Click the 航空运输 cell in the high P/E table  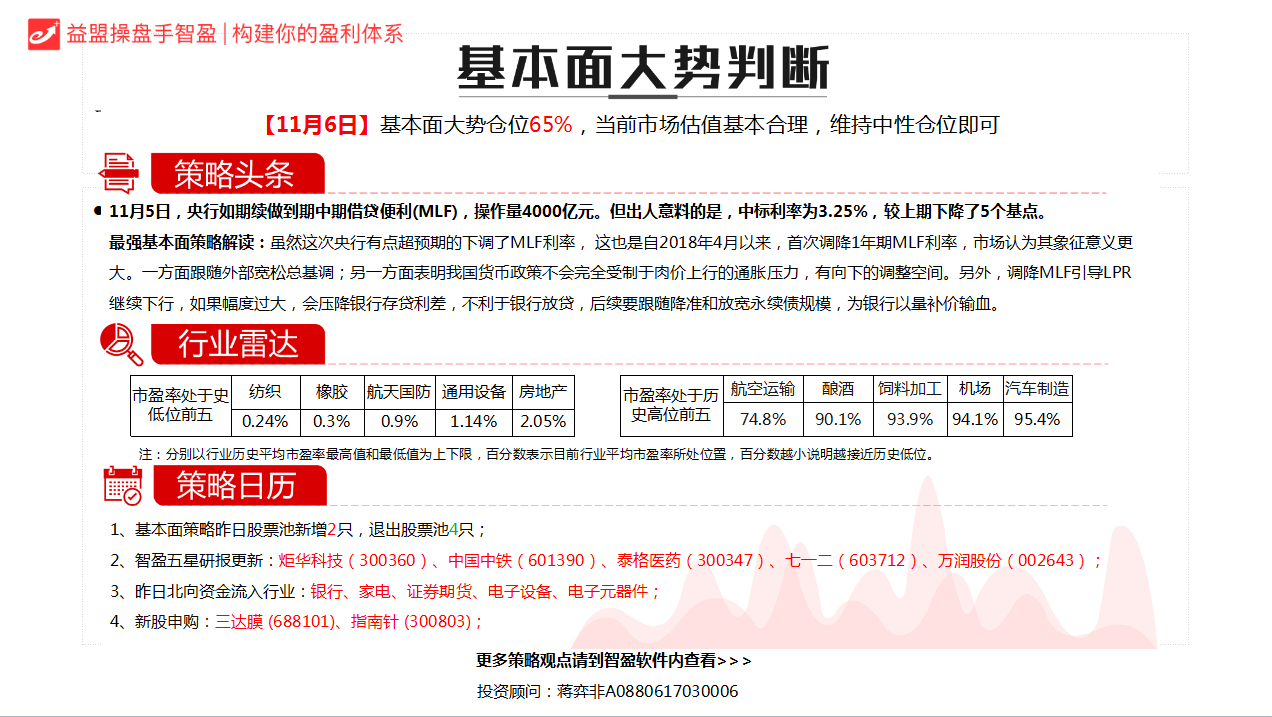click(x=763, y=390)
